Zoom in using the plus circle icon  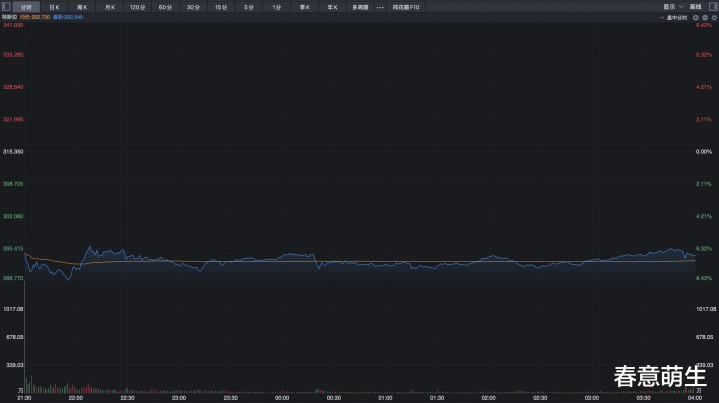(696, 17)
